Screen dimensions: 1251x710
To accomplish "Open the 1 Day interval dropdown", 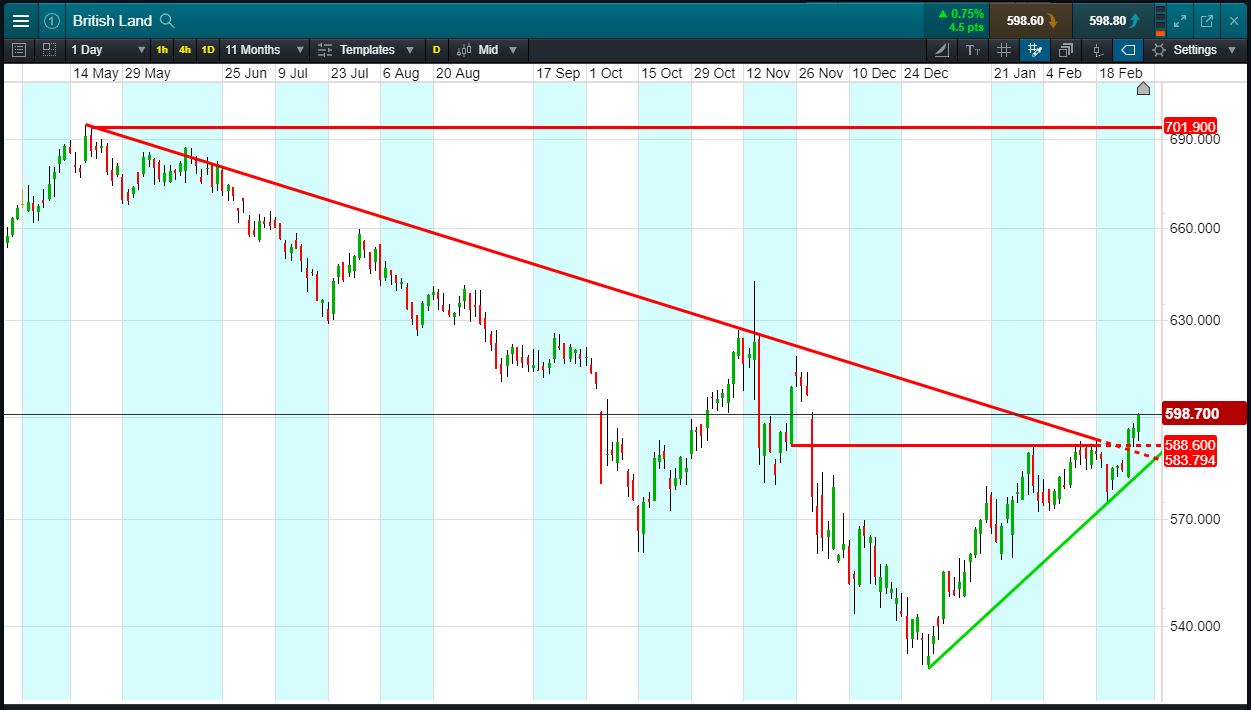I will [108, 49].
